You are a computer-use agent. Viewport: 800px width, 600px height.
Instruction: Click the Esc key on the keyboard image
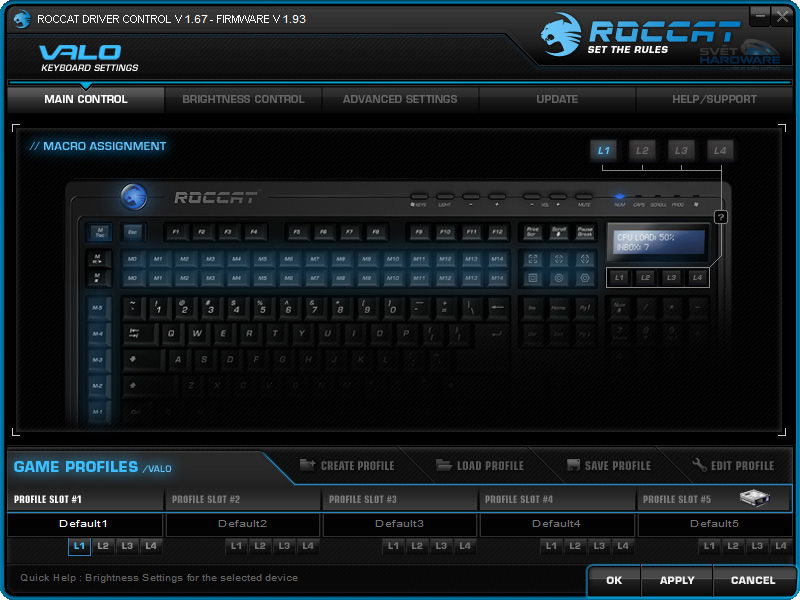[132, 232]
